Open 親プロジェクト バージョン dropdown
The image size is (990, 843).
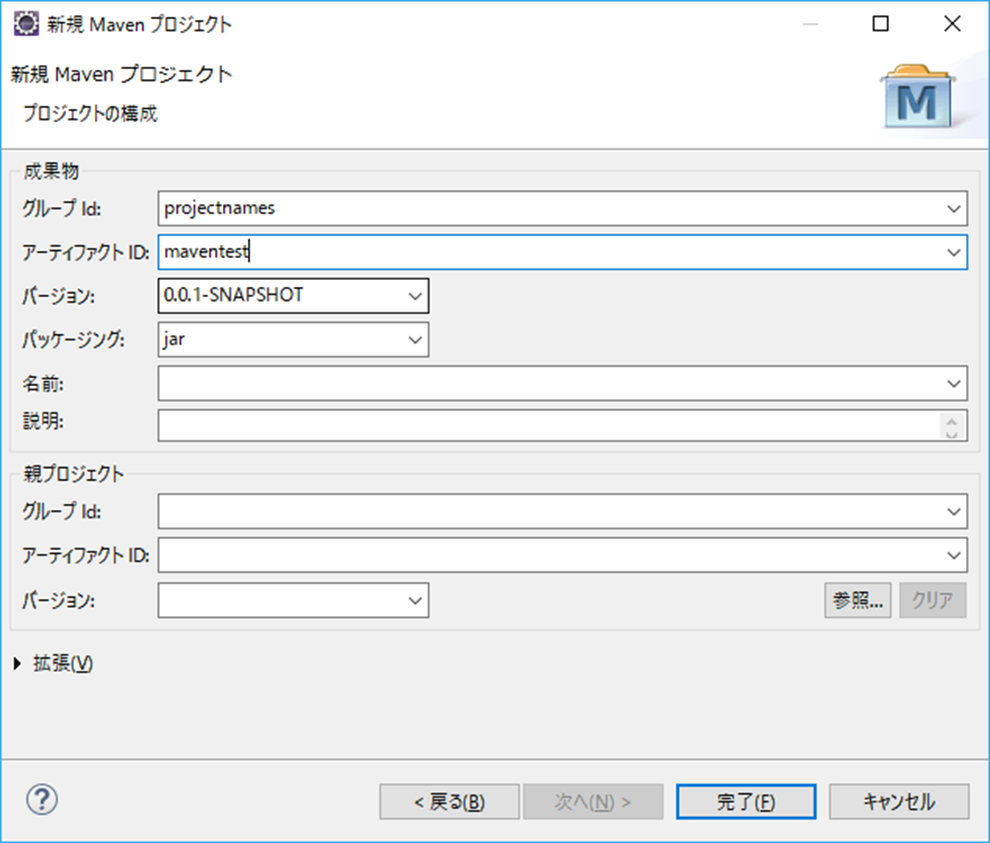pos(415,600)
